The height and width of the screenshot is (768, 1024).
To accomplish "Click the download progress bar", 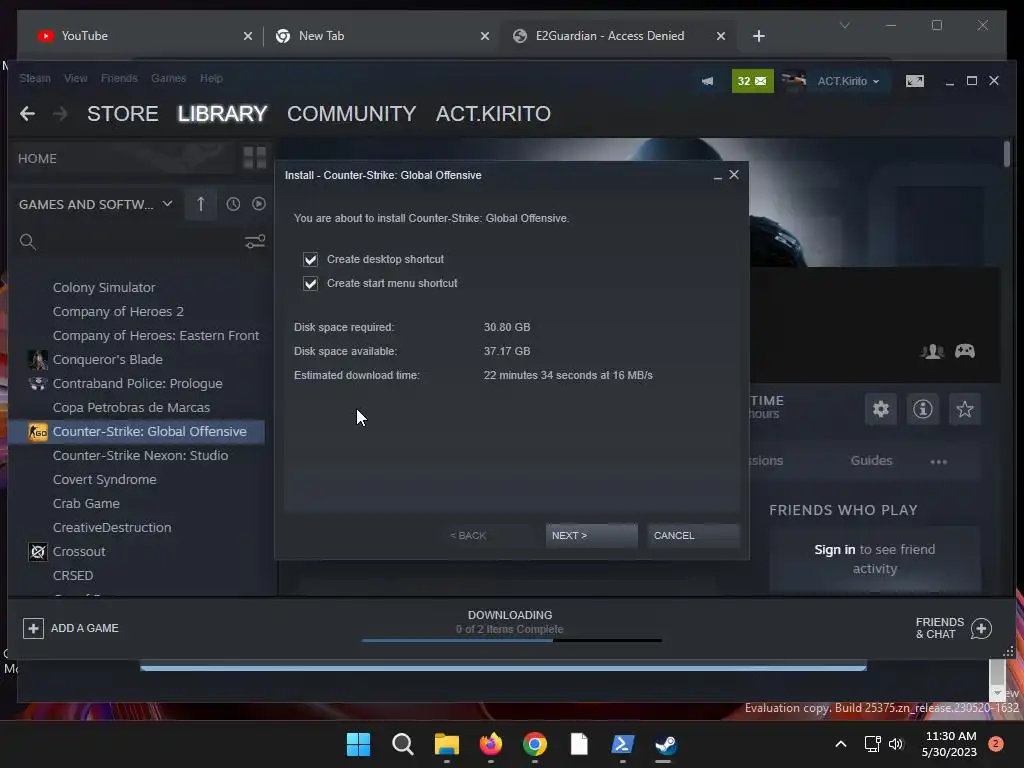I will click(511, 641).
